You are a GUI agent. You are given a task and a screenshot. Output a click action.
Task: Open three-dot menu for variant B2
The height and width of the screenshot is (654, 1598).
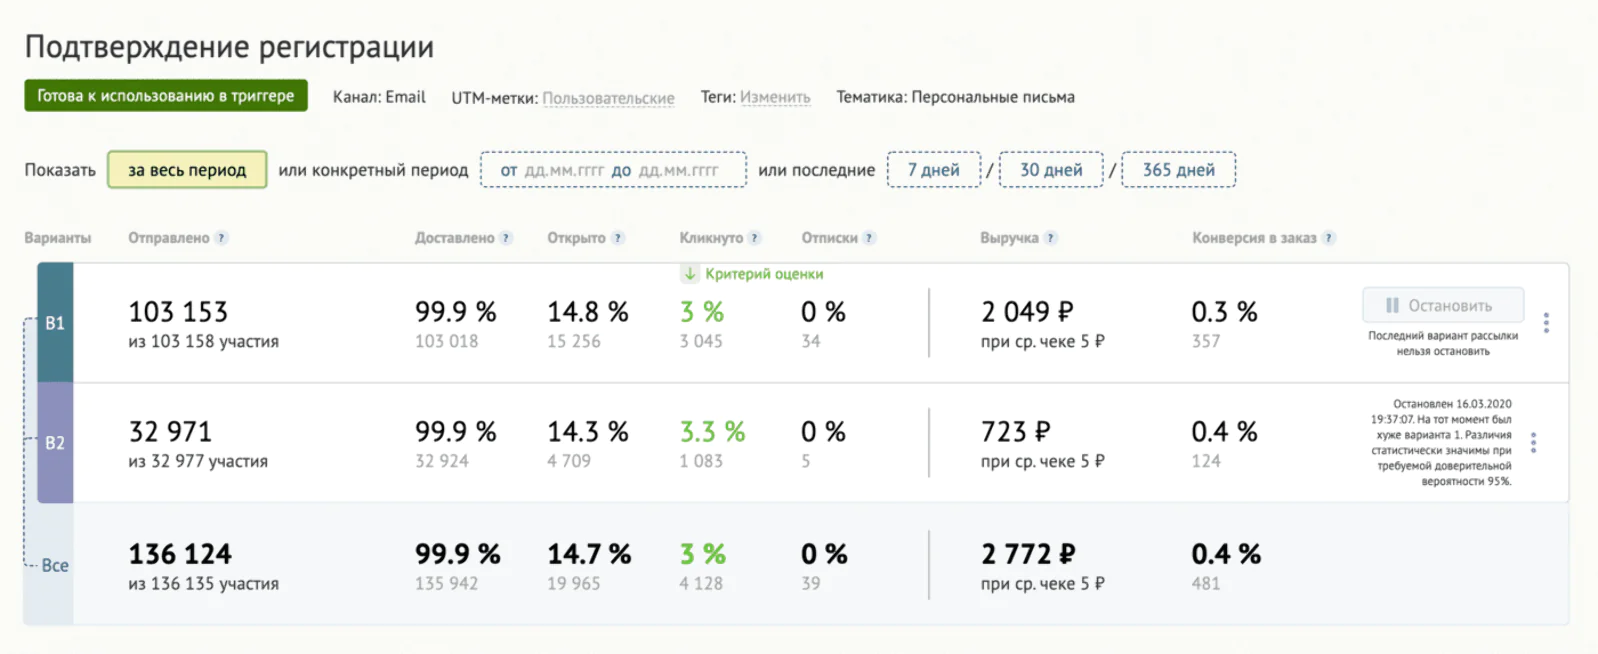1533,443
